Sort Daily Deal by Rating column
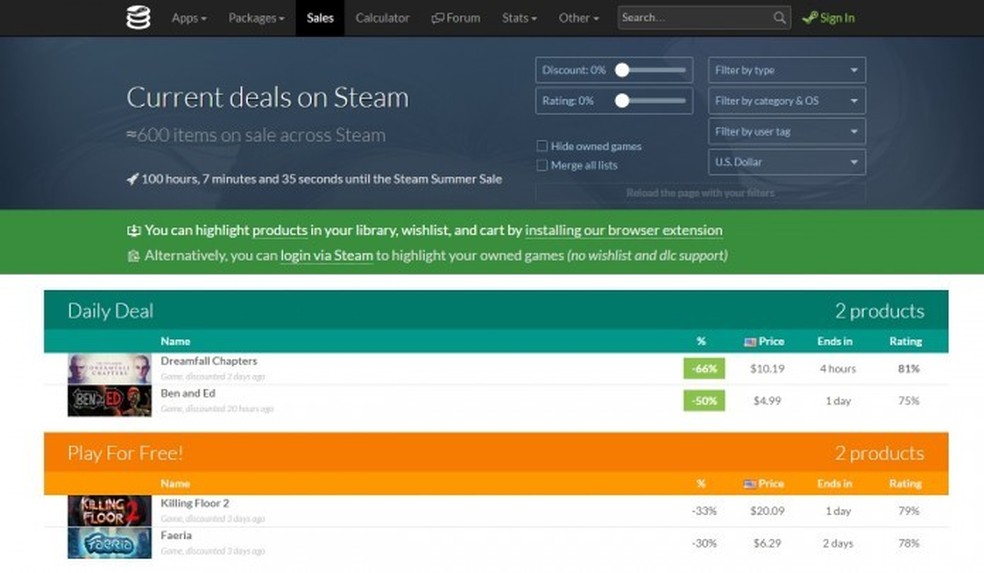This screenshot has width=984, height=573. point(906,341)
